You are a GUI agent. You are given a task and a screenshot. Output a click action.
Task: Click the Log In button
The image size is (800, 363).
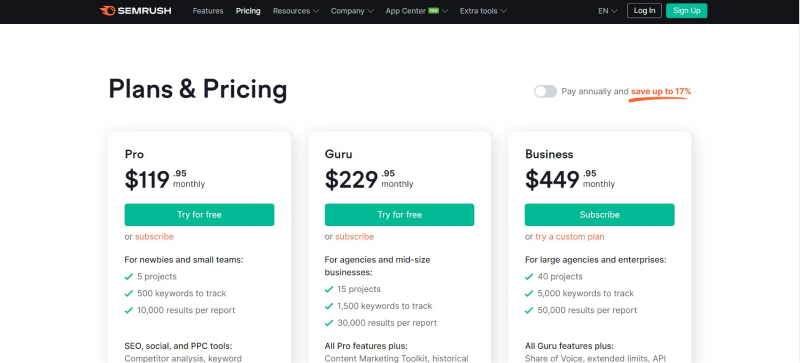tap(644, 11)
